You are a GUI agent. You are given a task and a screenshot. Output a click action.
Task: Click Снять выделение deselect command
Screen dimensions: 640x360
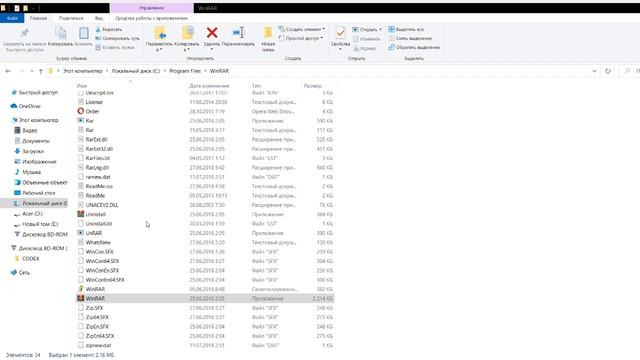click(410, 38)
